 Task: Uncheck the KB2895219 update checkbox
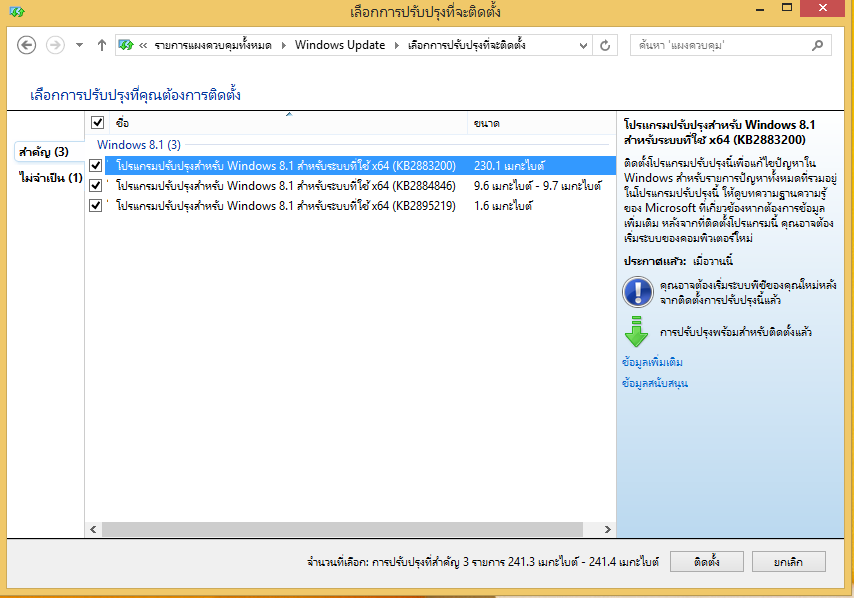click(95, 205)
